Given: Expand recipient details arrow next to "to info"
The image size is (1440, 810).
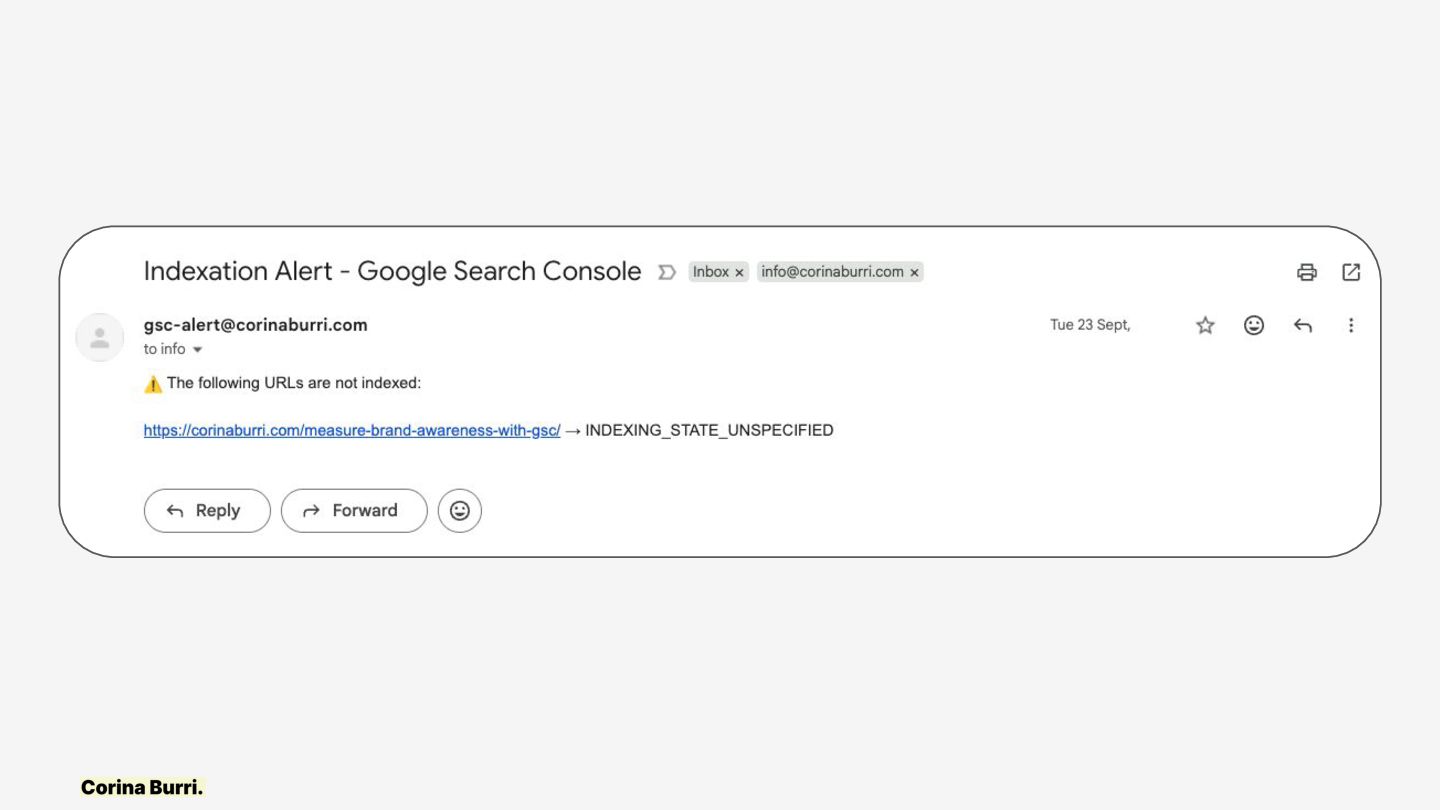Looking at the screenshot, I should [x=197, y=350].
